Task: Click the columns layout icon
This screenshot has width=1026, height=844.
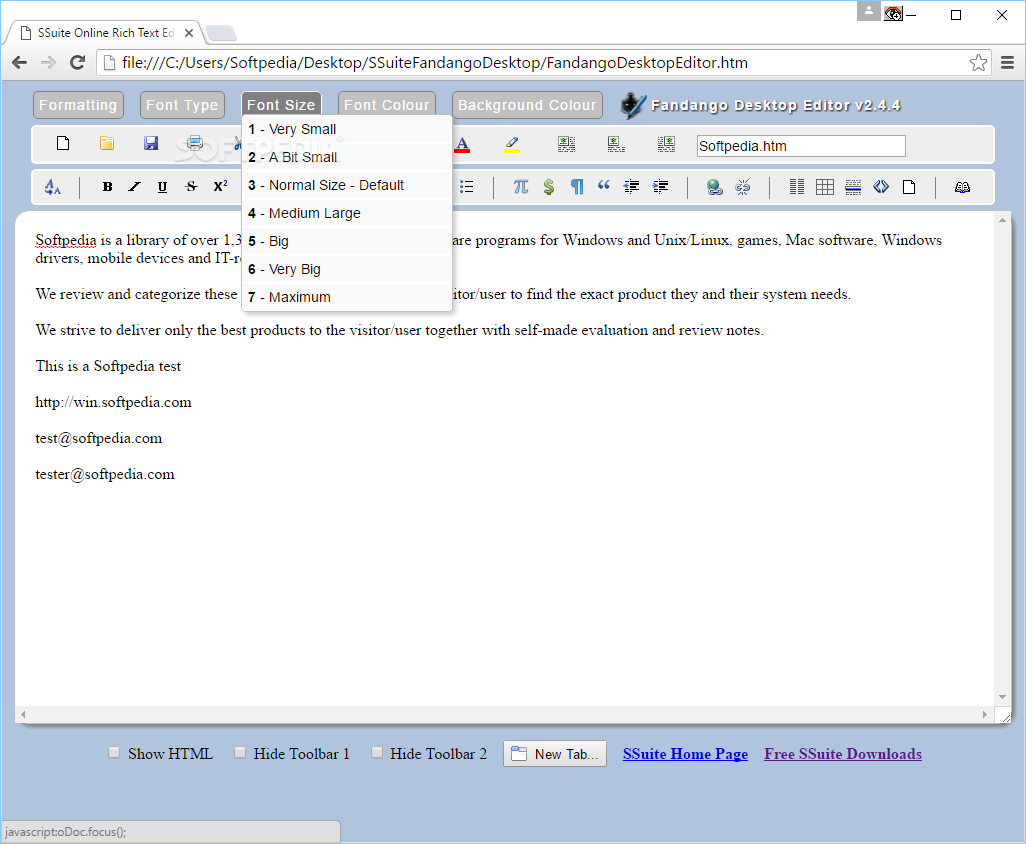Action: [x=796, y=187]
